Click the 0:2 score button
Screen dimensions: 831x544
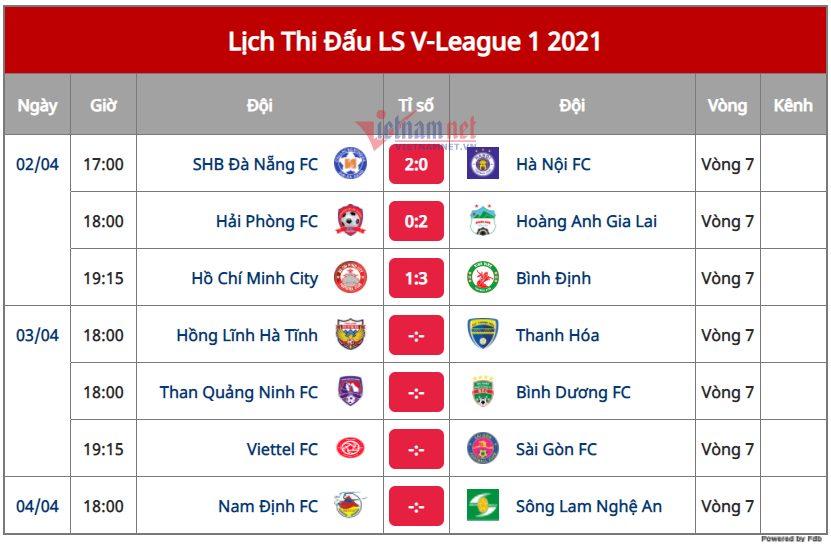pyautogui.click(x=416, y=221)
